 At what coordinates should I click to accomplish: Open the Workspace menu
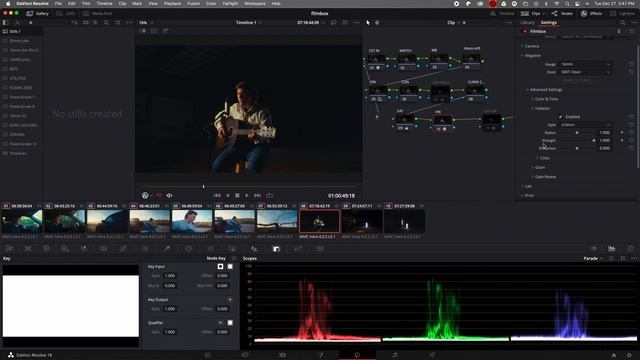pyautogui.click(x=255, y=4)
